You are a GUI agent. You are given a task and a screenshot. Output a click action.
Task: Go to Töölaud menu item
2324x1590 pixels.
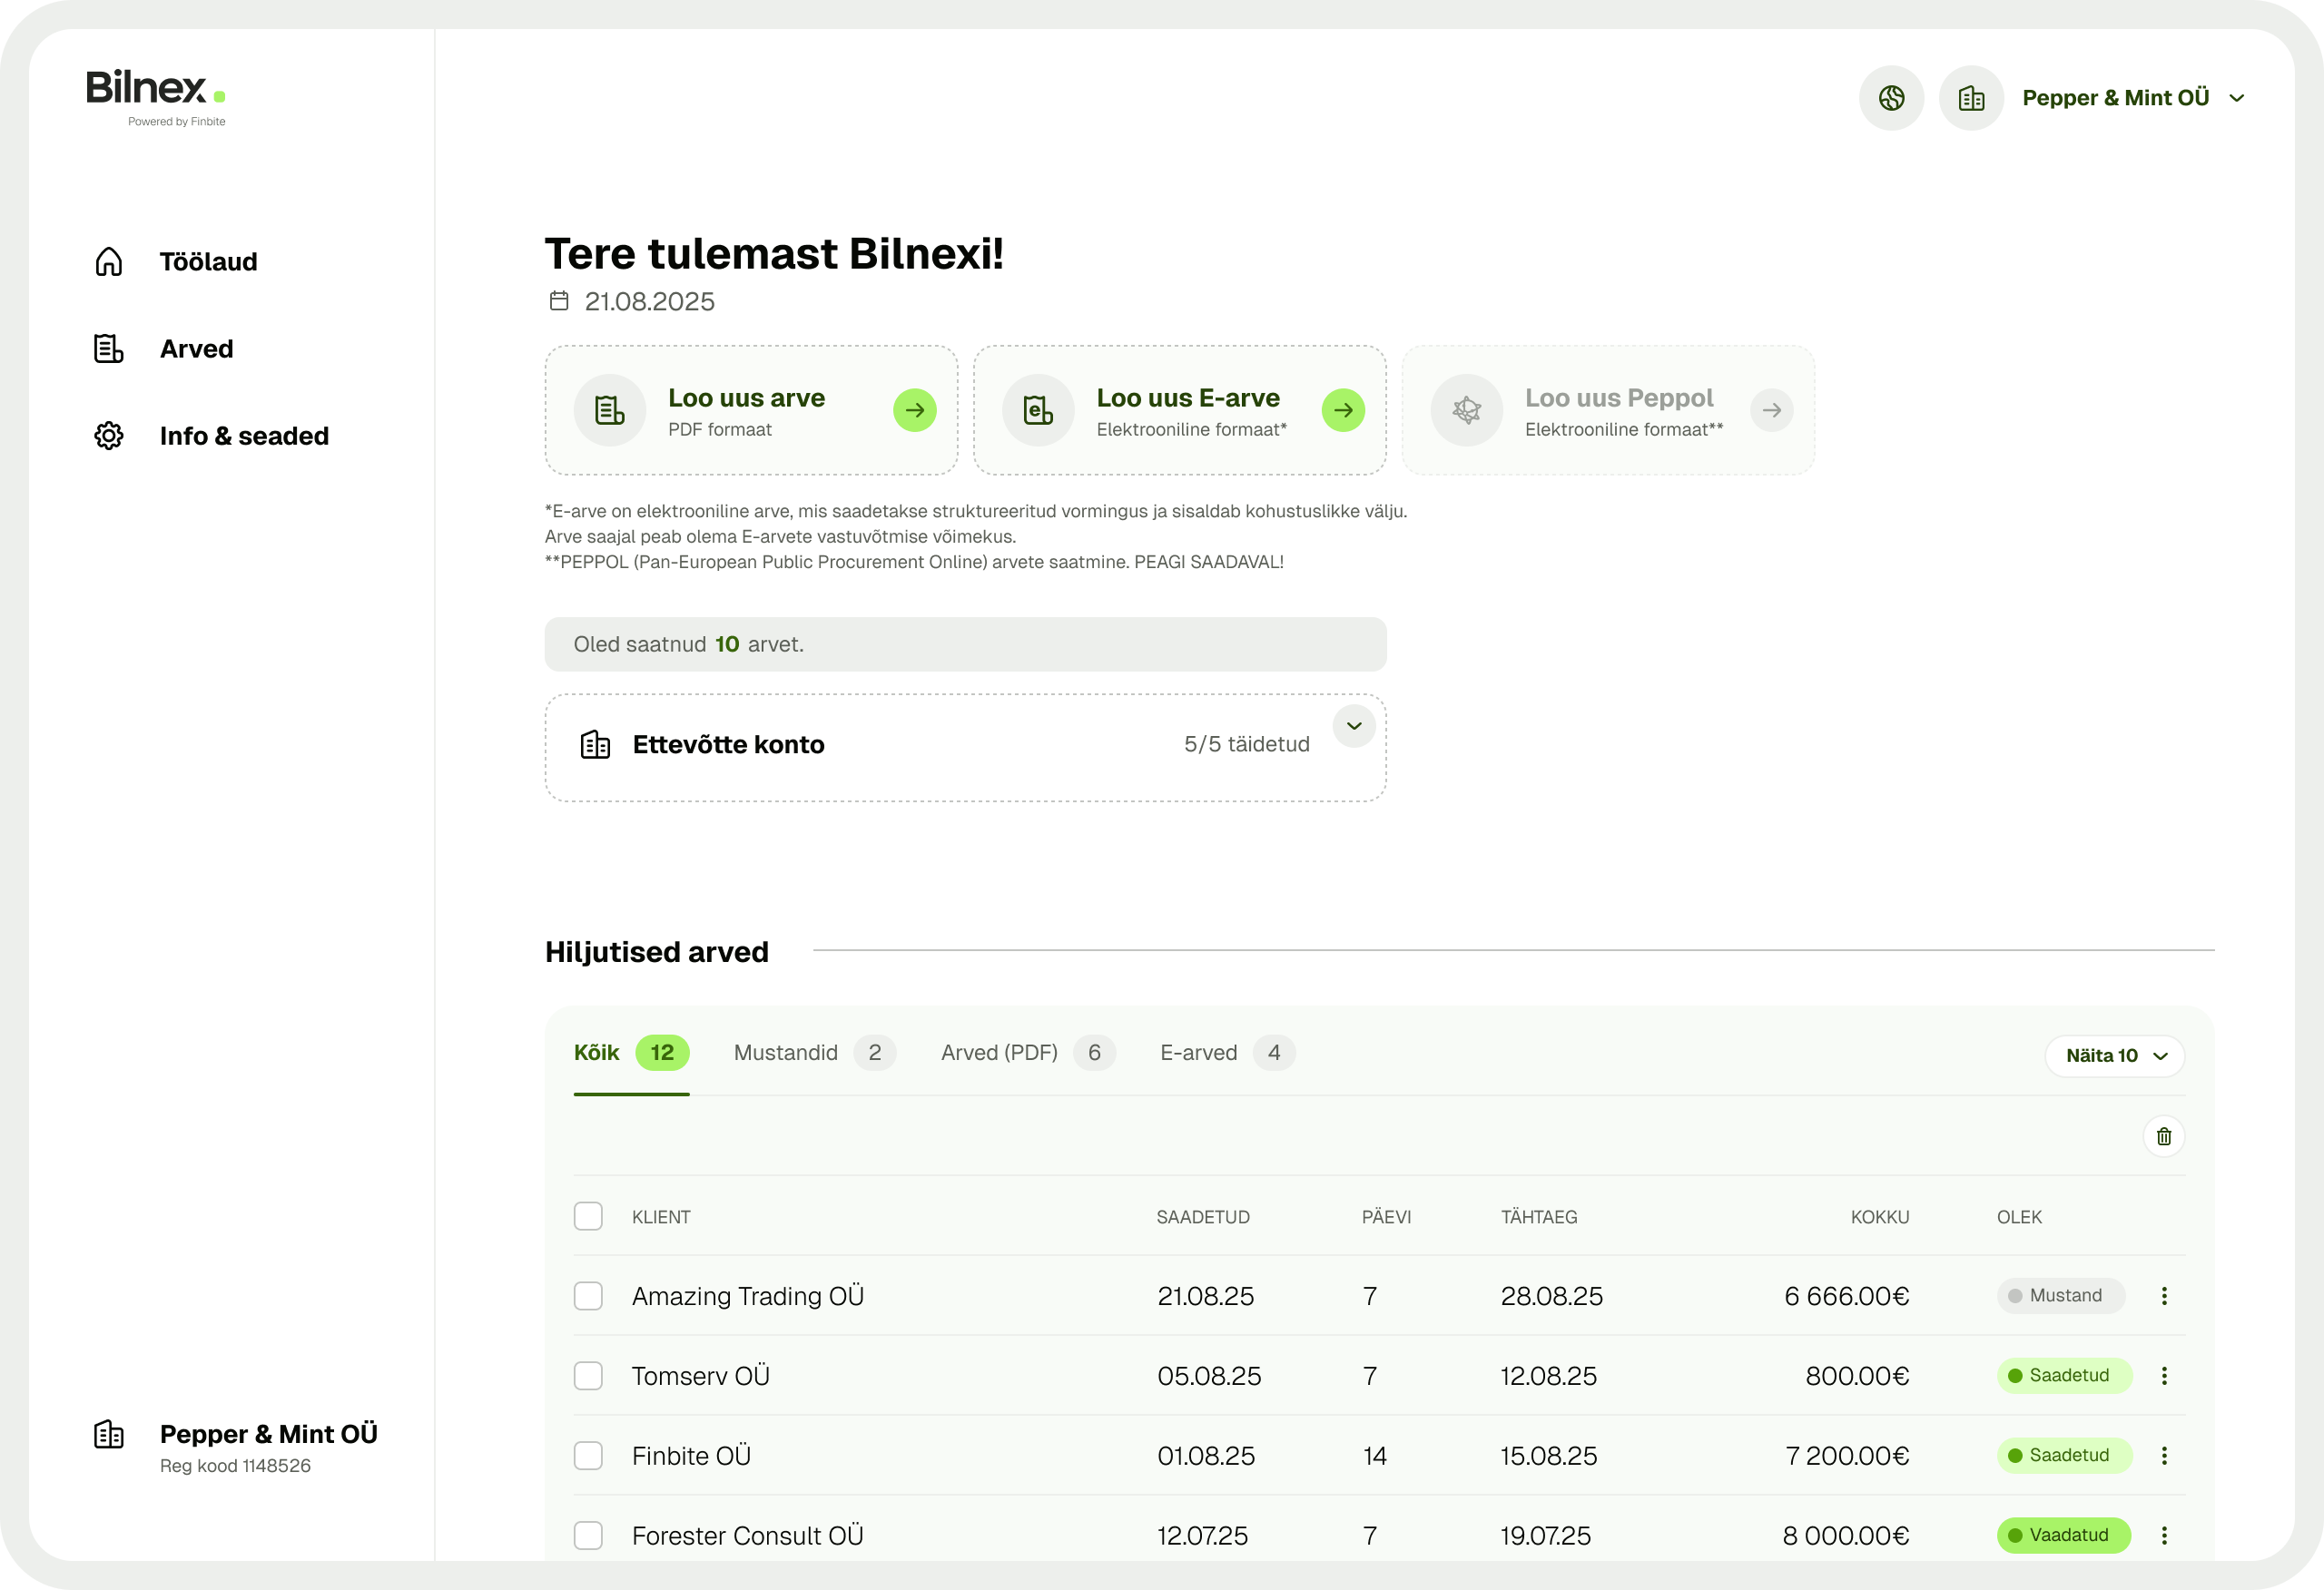(208, 262)
